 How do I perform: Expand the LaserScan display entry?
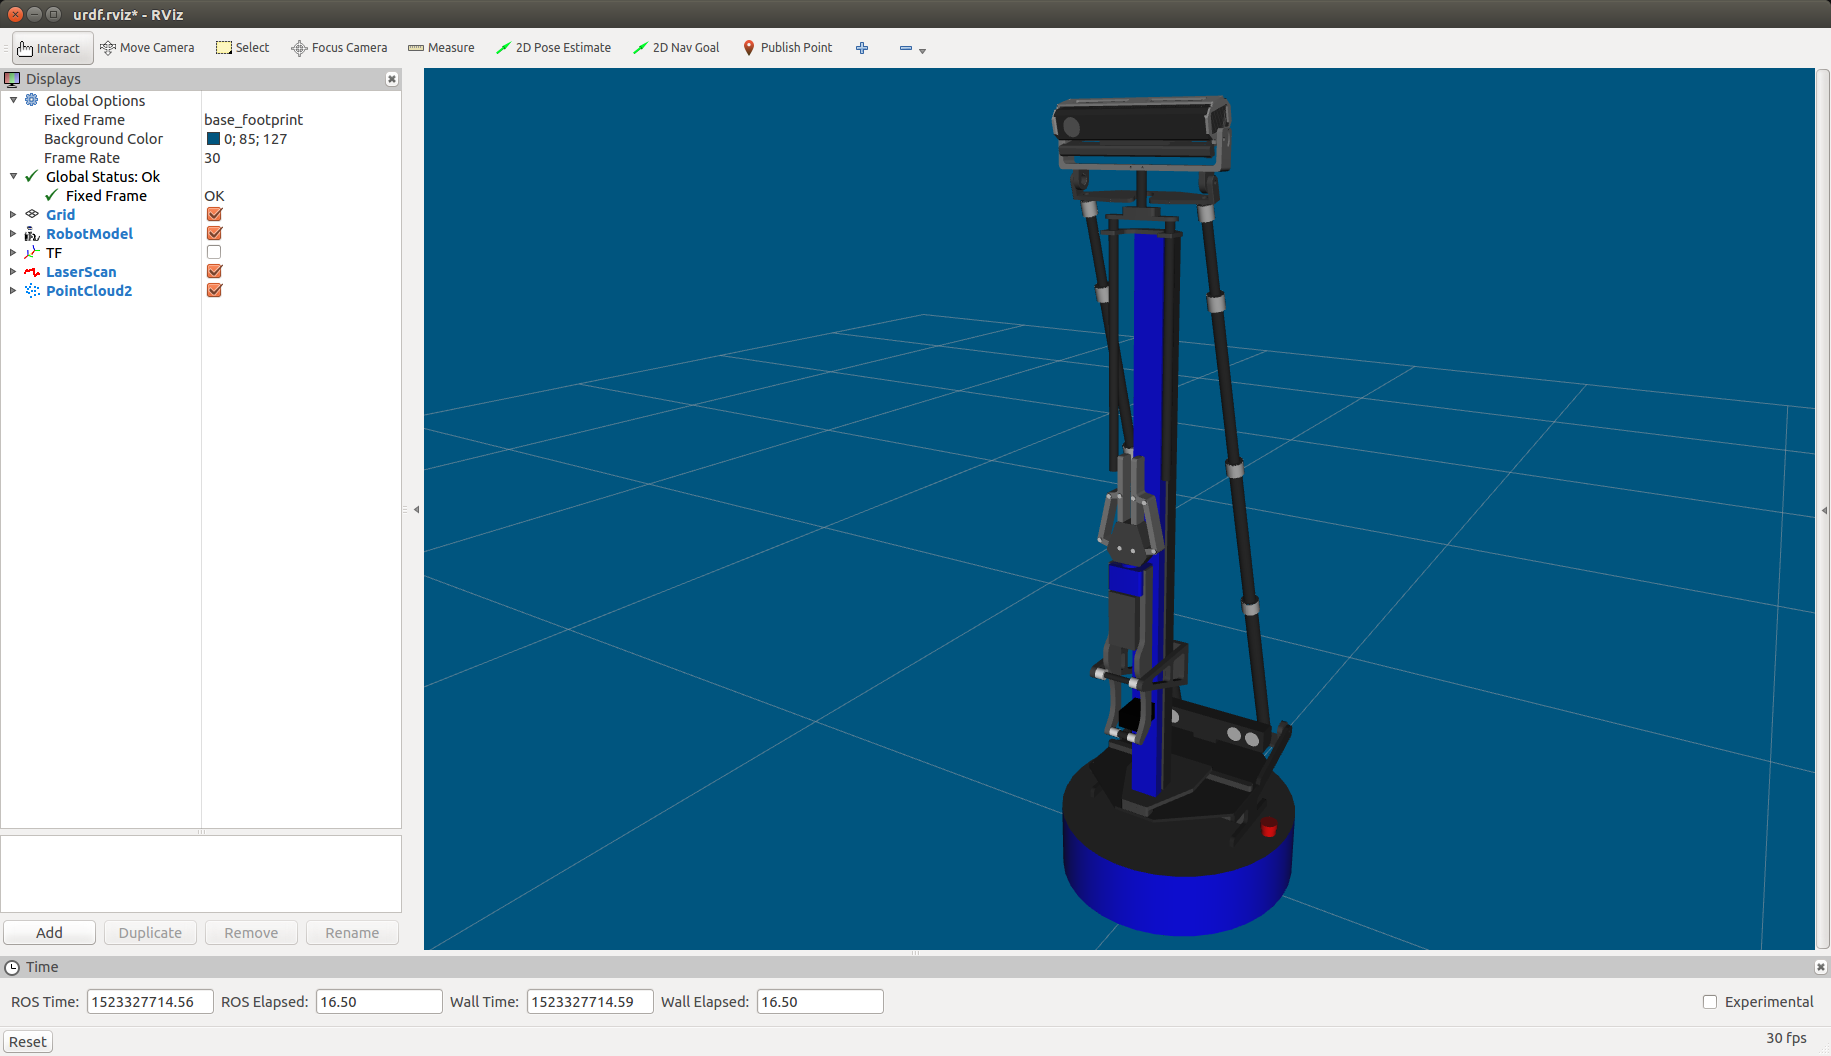pyautogui.click(x=13, y=272)
